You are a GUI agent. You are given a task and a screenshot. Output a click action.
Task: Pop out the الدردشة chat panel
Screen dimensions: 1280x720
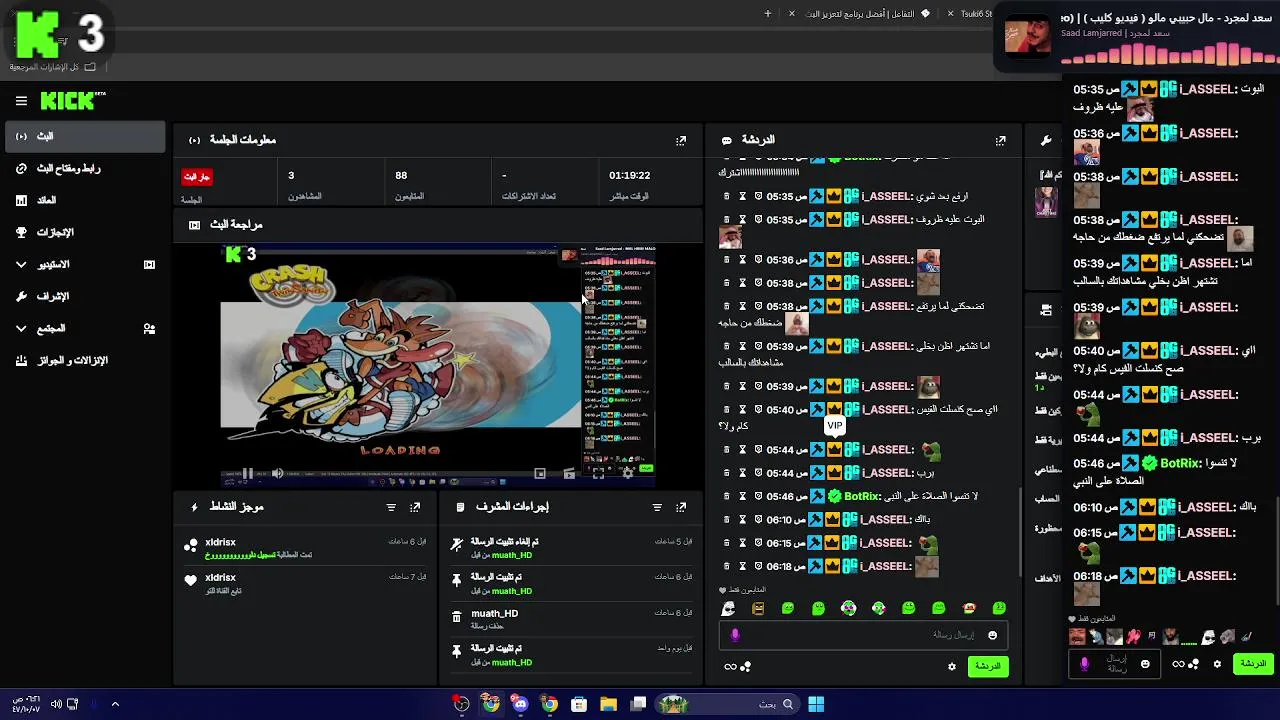[x=1000, y=141]
